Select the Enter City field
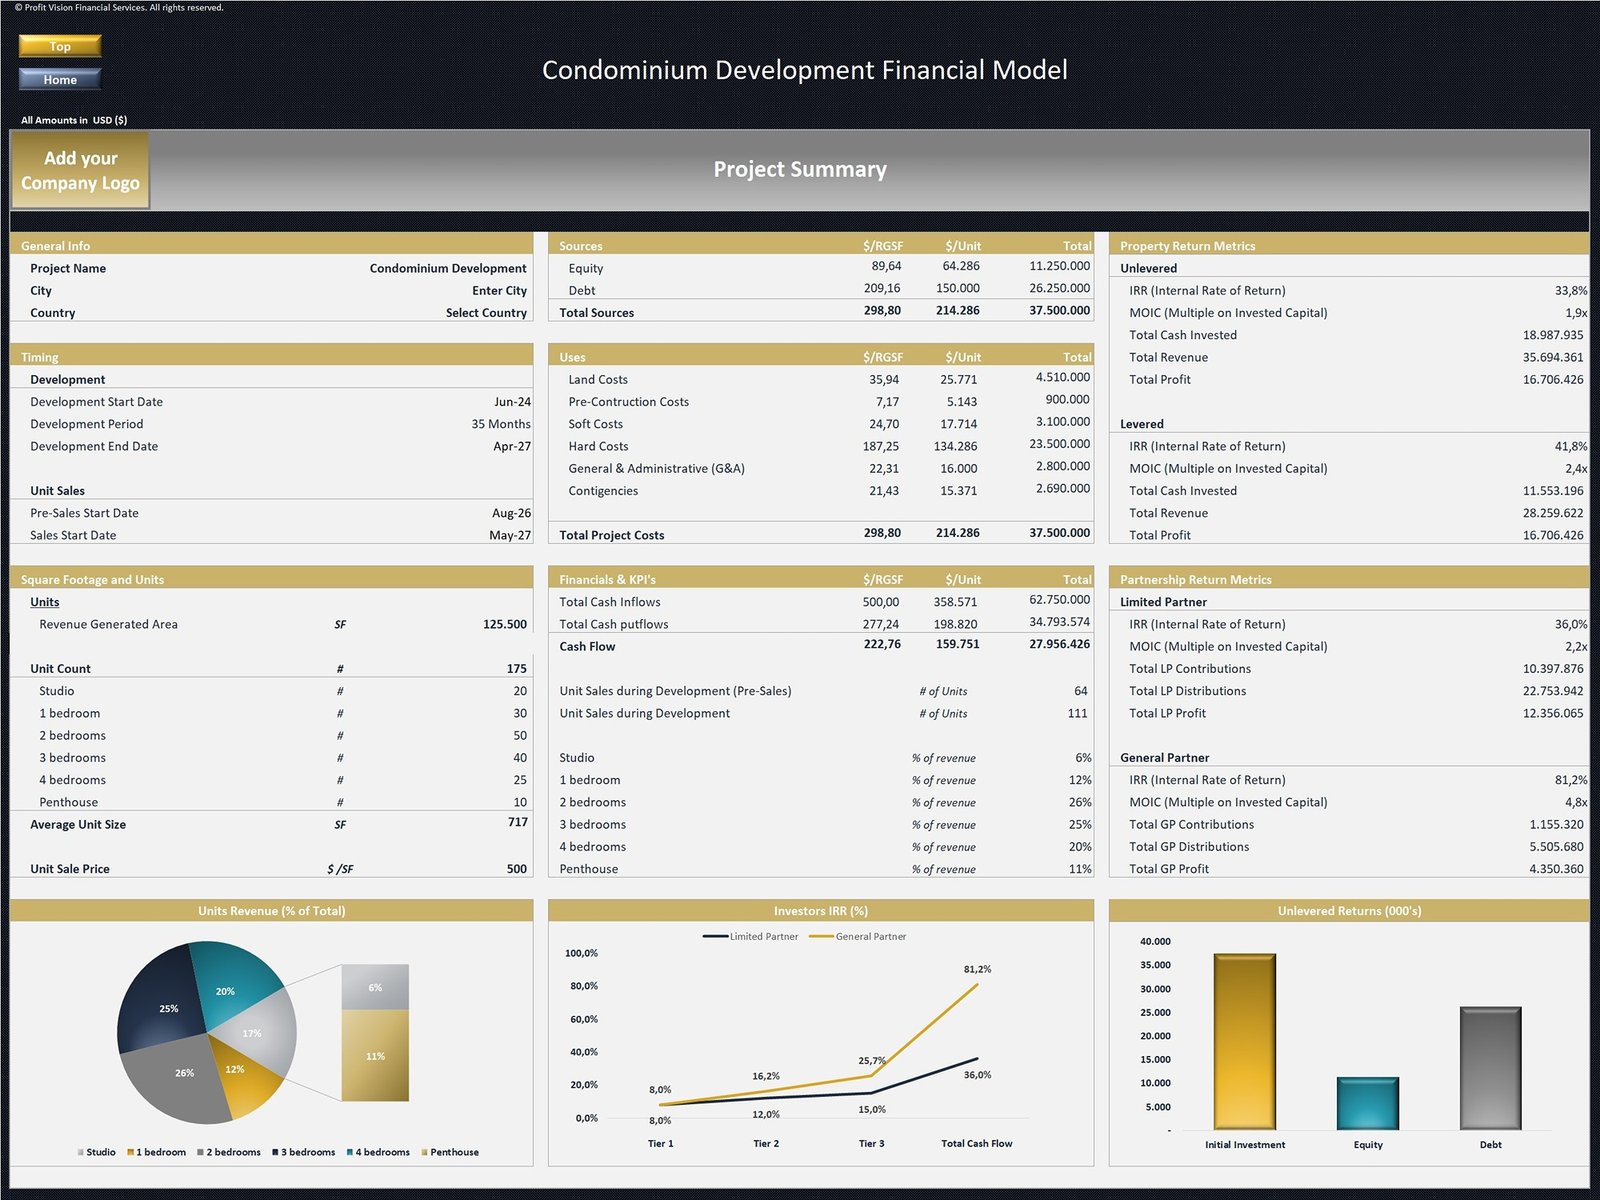 tap(499, 291)
